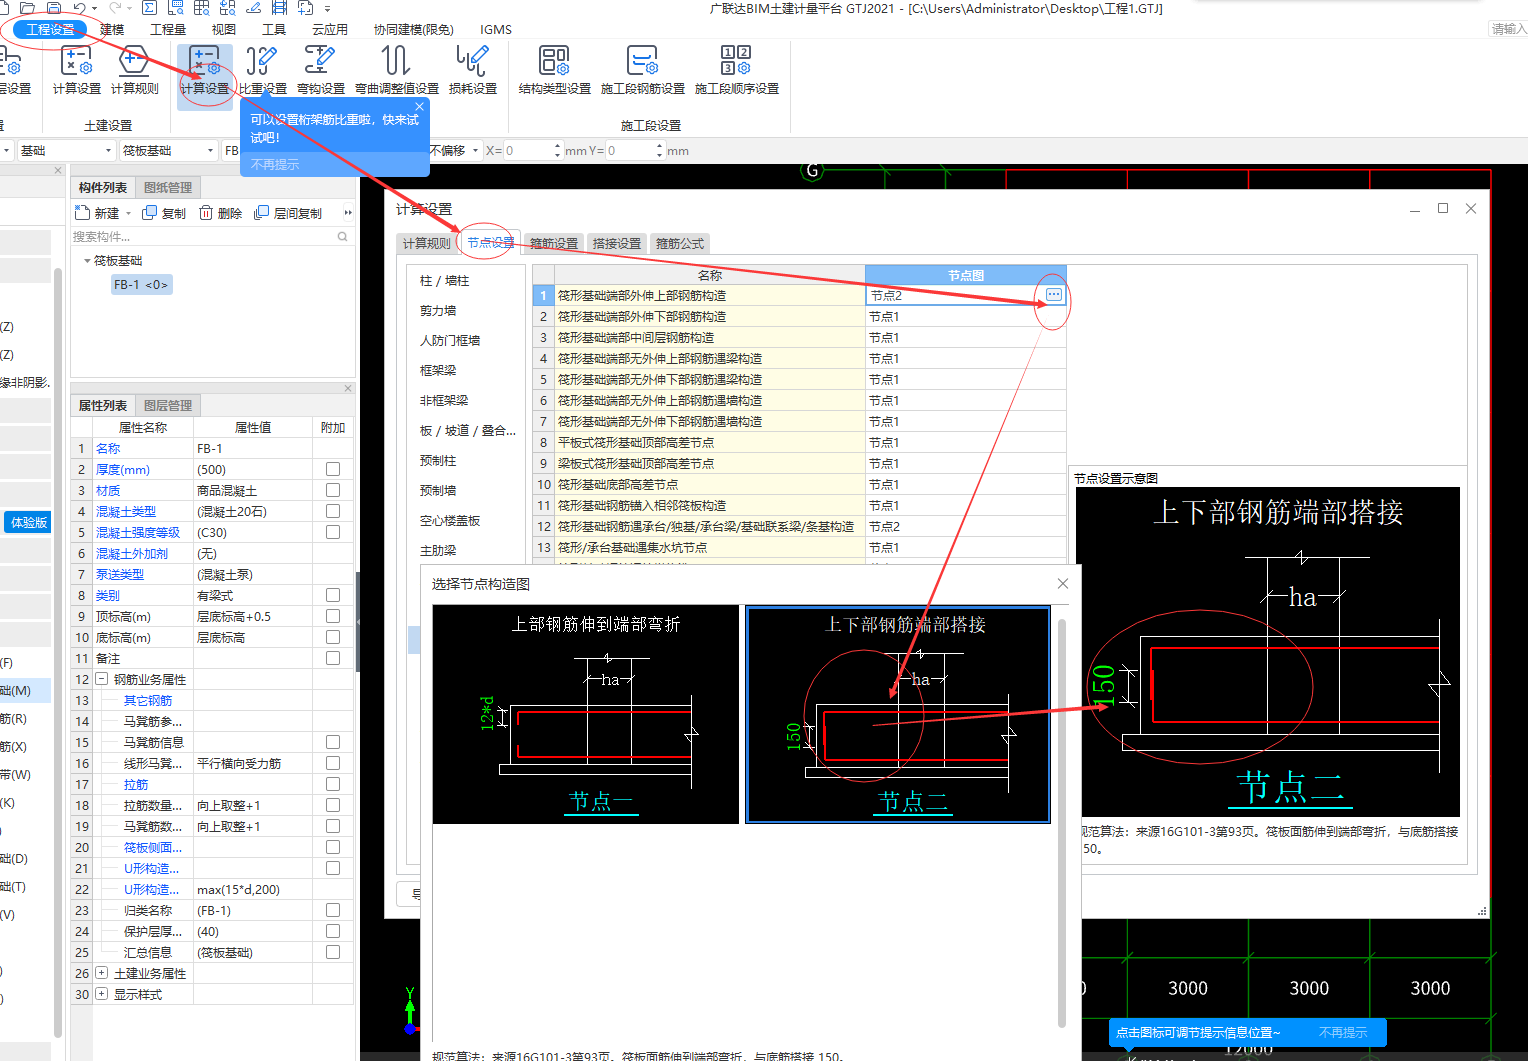Open the 其它钢筋 property link

click(148, 700)
